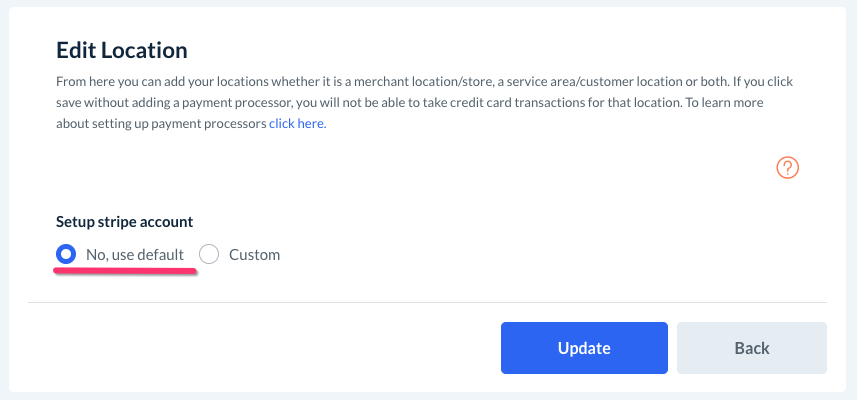Image resolution: width=857 pixels, height=400 pixels.
Task: Click the orange question mark help icon
Action: 788,168
